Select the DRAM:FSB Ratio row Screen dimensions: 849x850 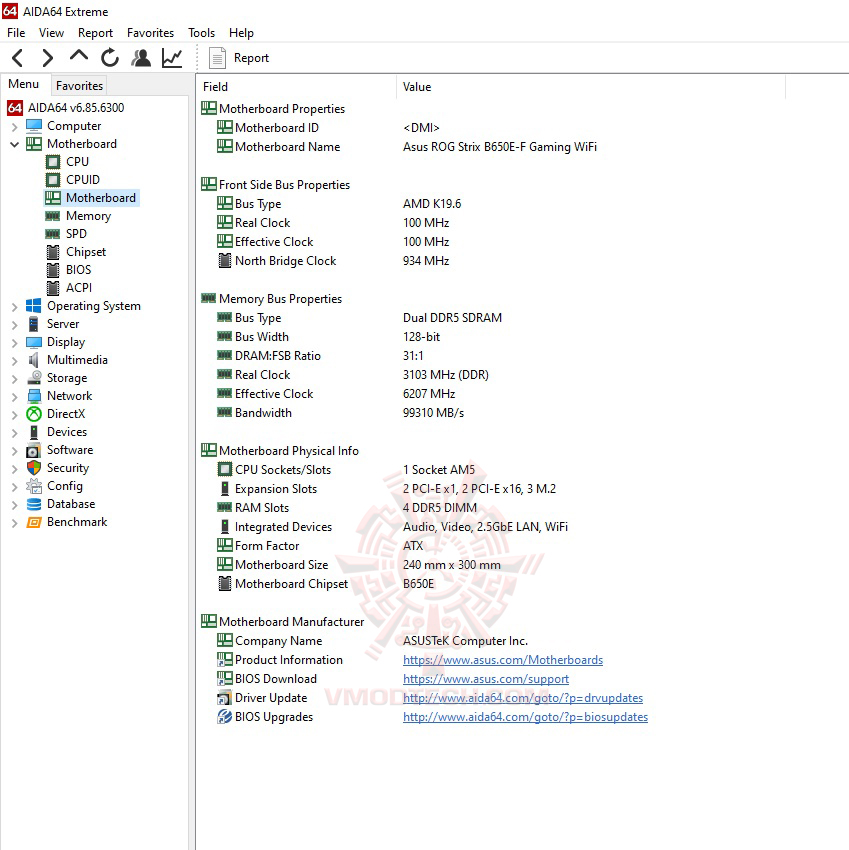[320, 356]
